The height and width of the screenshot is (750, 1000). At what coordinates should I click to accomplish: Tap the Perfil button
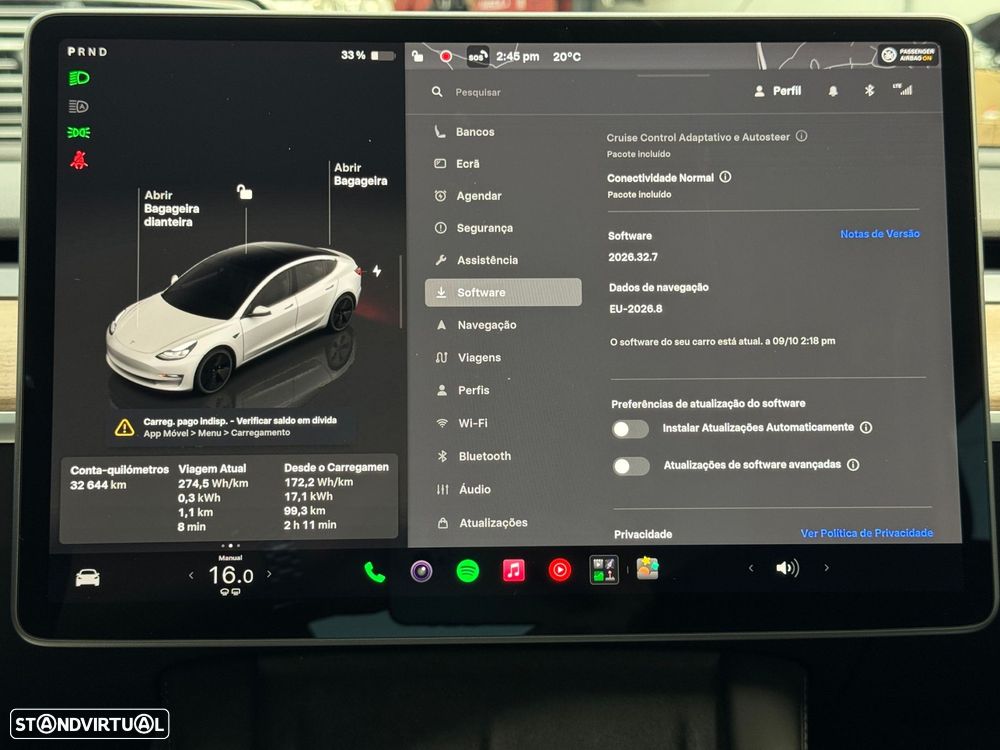click(x=778, y=91)
